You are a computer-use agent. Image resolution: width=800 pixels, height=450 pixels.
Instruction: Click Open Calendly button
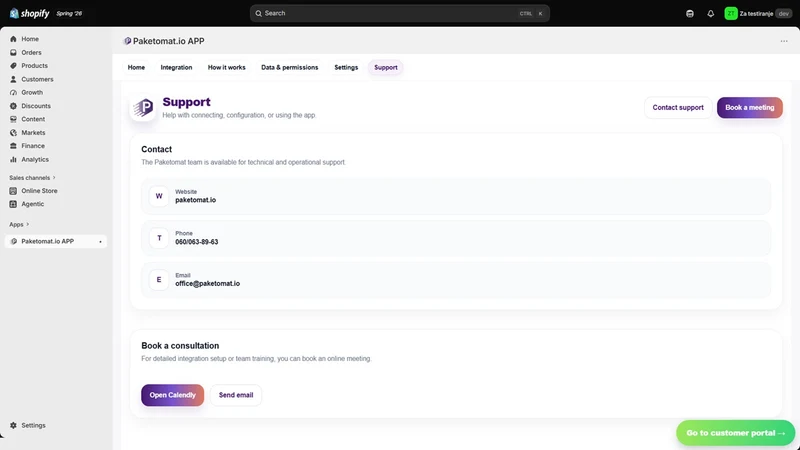point(172,395)
